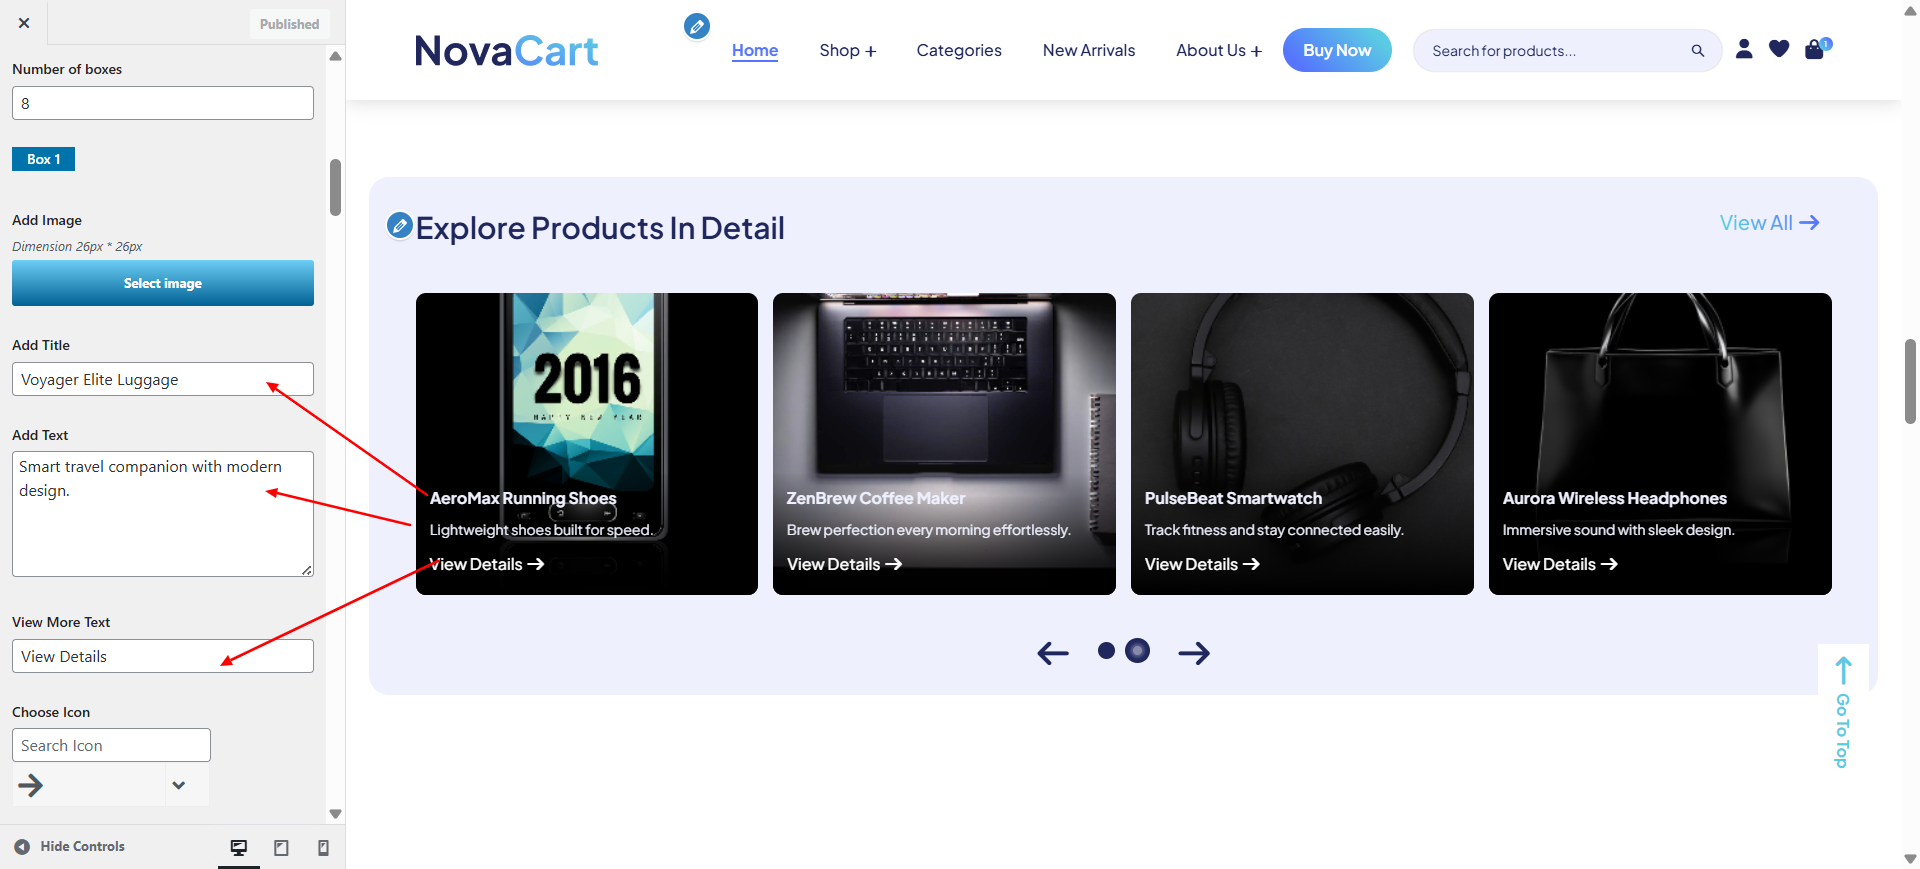Click the Select image button
The width and height of the screenshot is (1920, 869).
163,283
